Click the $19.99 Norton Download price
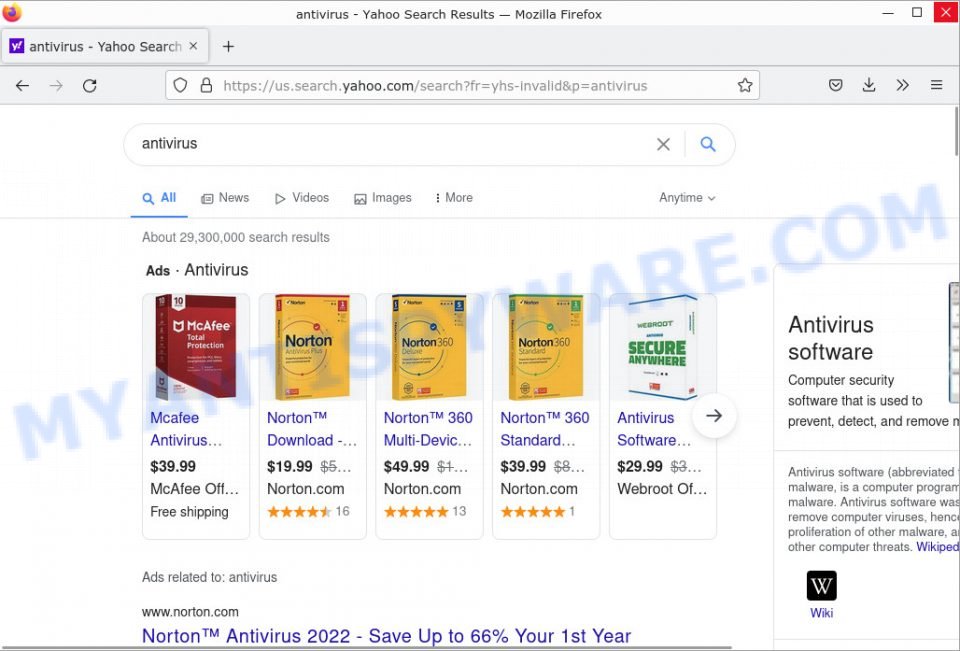960x651 pixels. click(290, 467)
